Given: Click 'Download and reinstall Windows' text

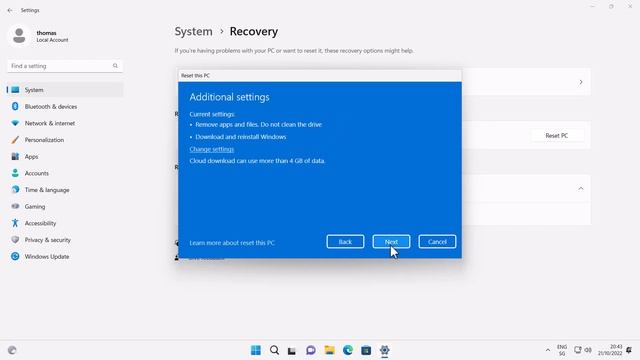Looking at the screenshot, I should tap(240, 137).
